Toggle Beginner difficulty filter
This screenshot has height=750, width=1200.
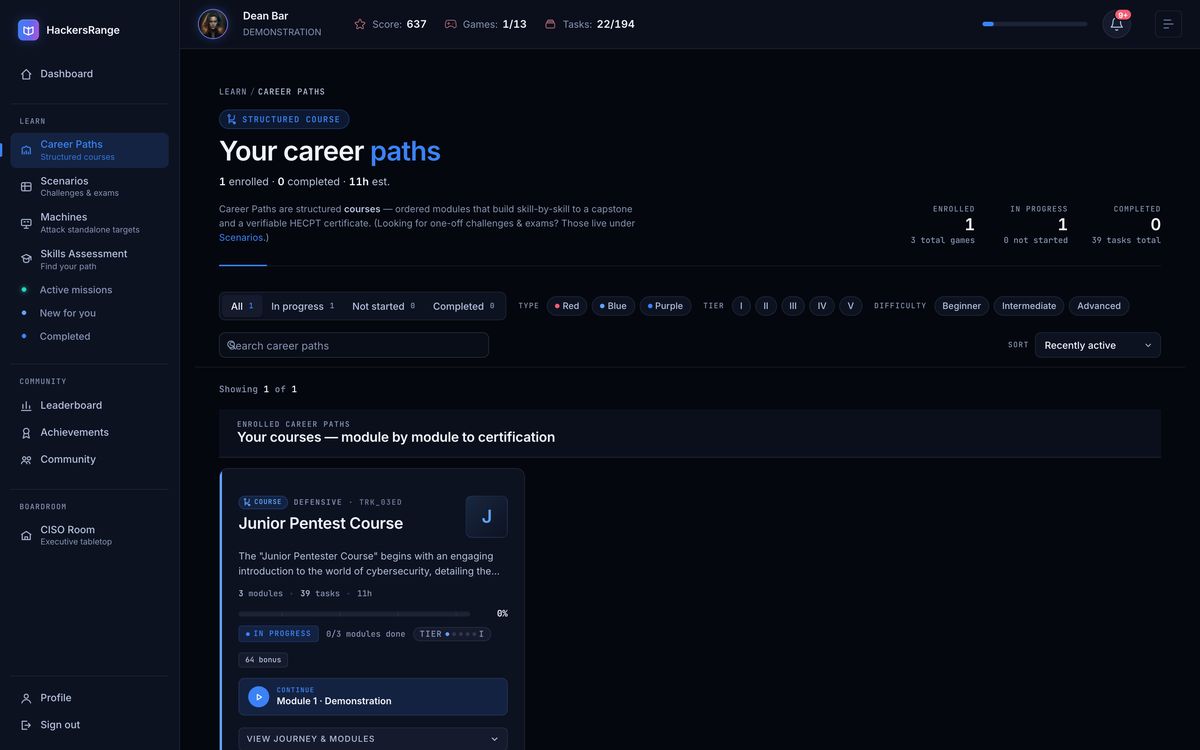tap(962, 306)
